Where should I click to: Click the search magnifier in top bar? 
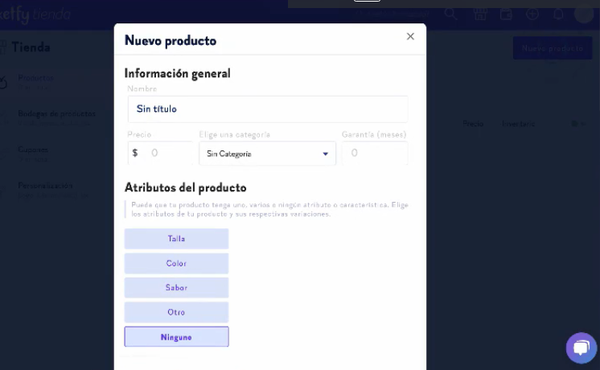(x=451, y=14)
